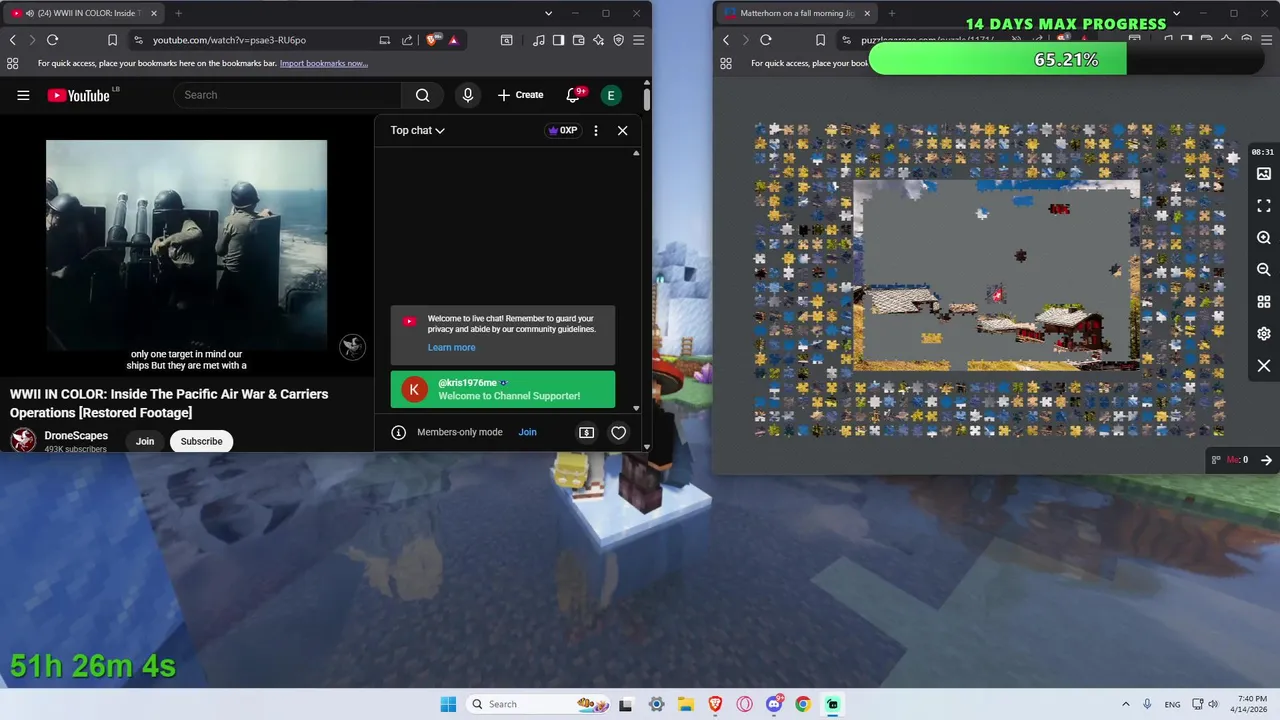Toggle the browser sidebar panel in YouTube window

point(558,40)
